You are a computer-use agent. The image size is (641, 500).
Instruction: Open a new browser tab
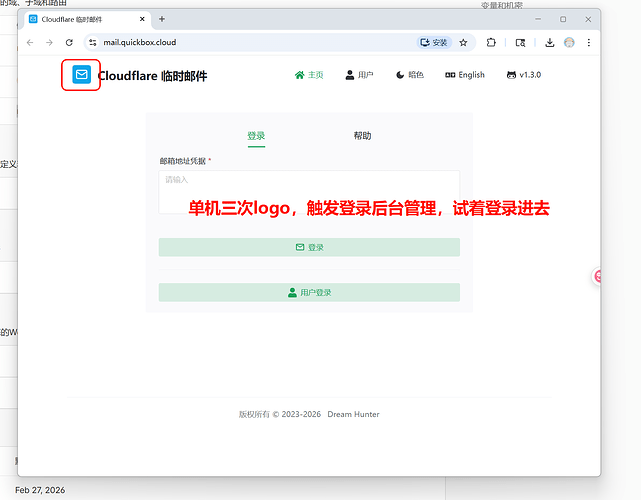162,19
